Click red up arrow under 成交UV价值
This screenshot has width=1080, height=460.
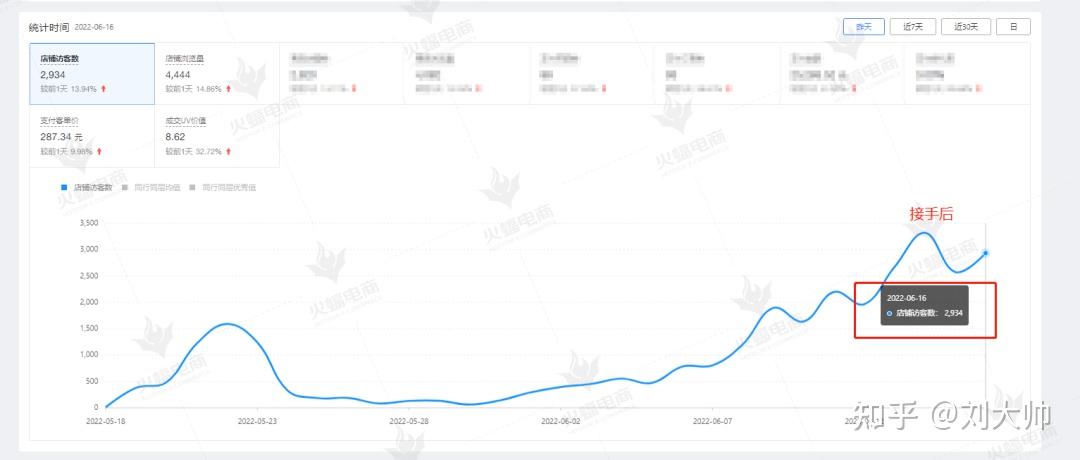228,151
